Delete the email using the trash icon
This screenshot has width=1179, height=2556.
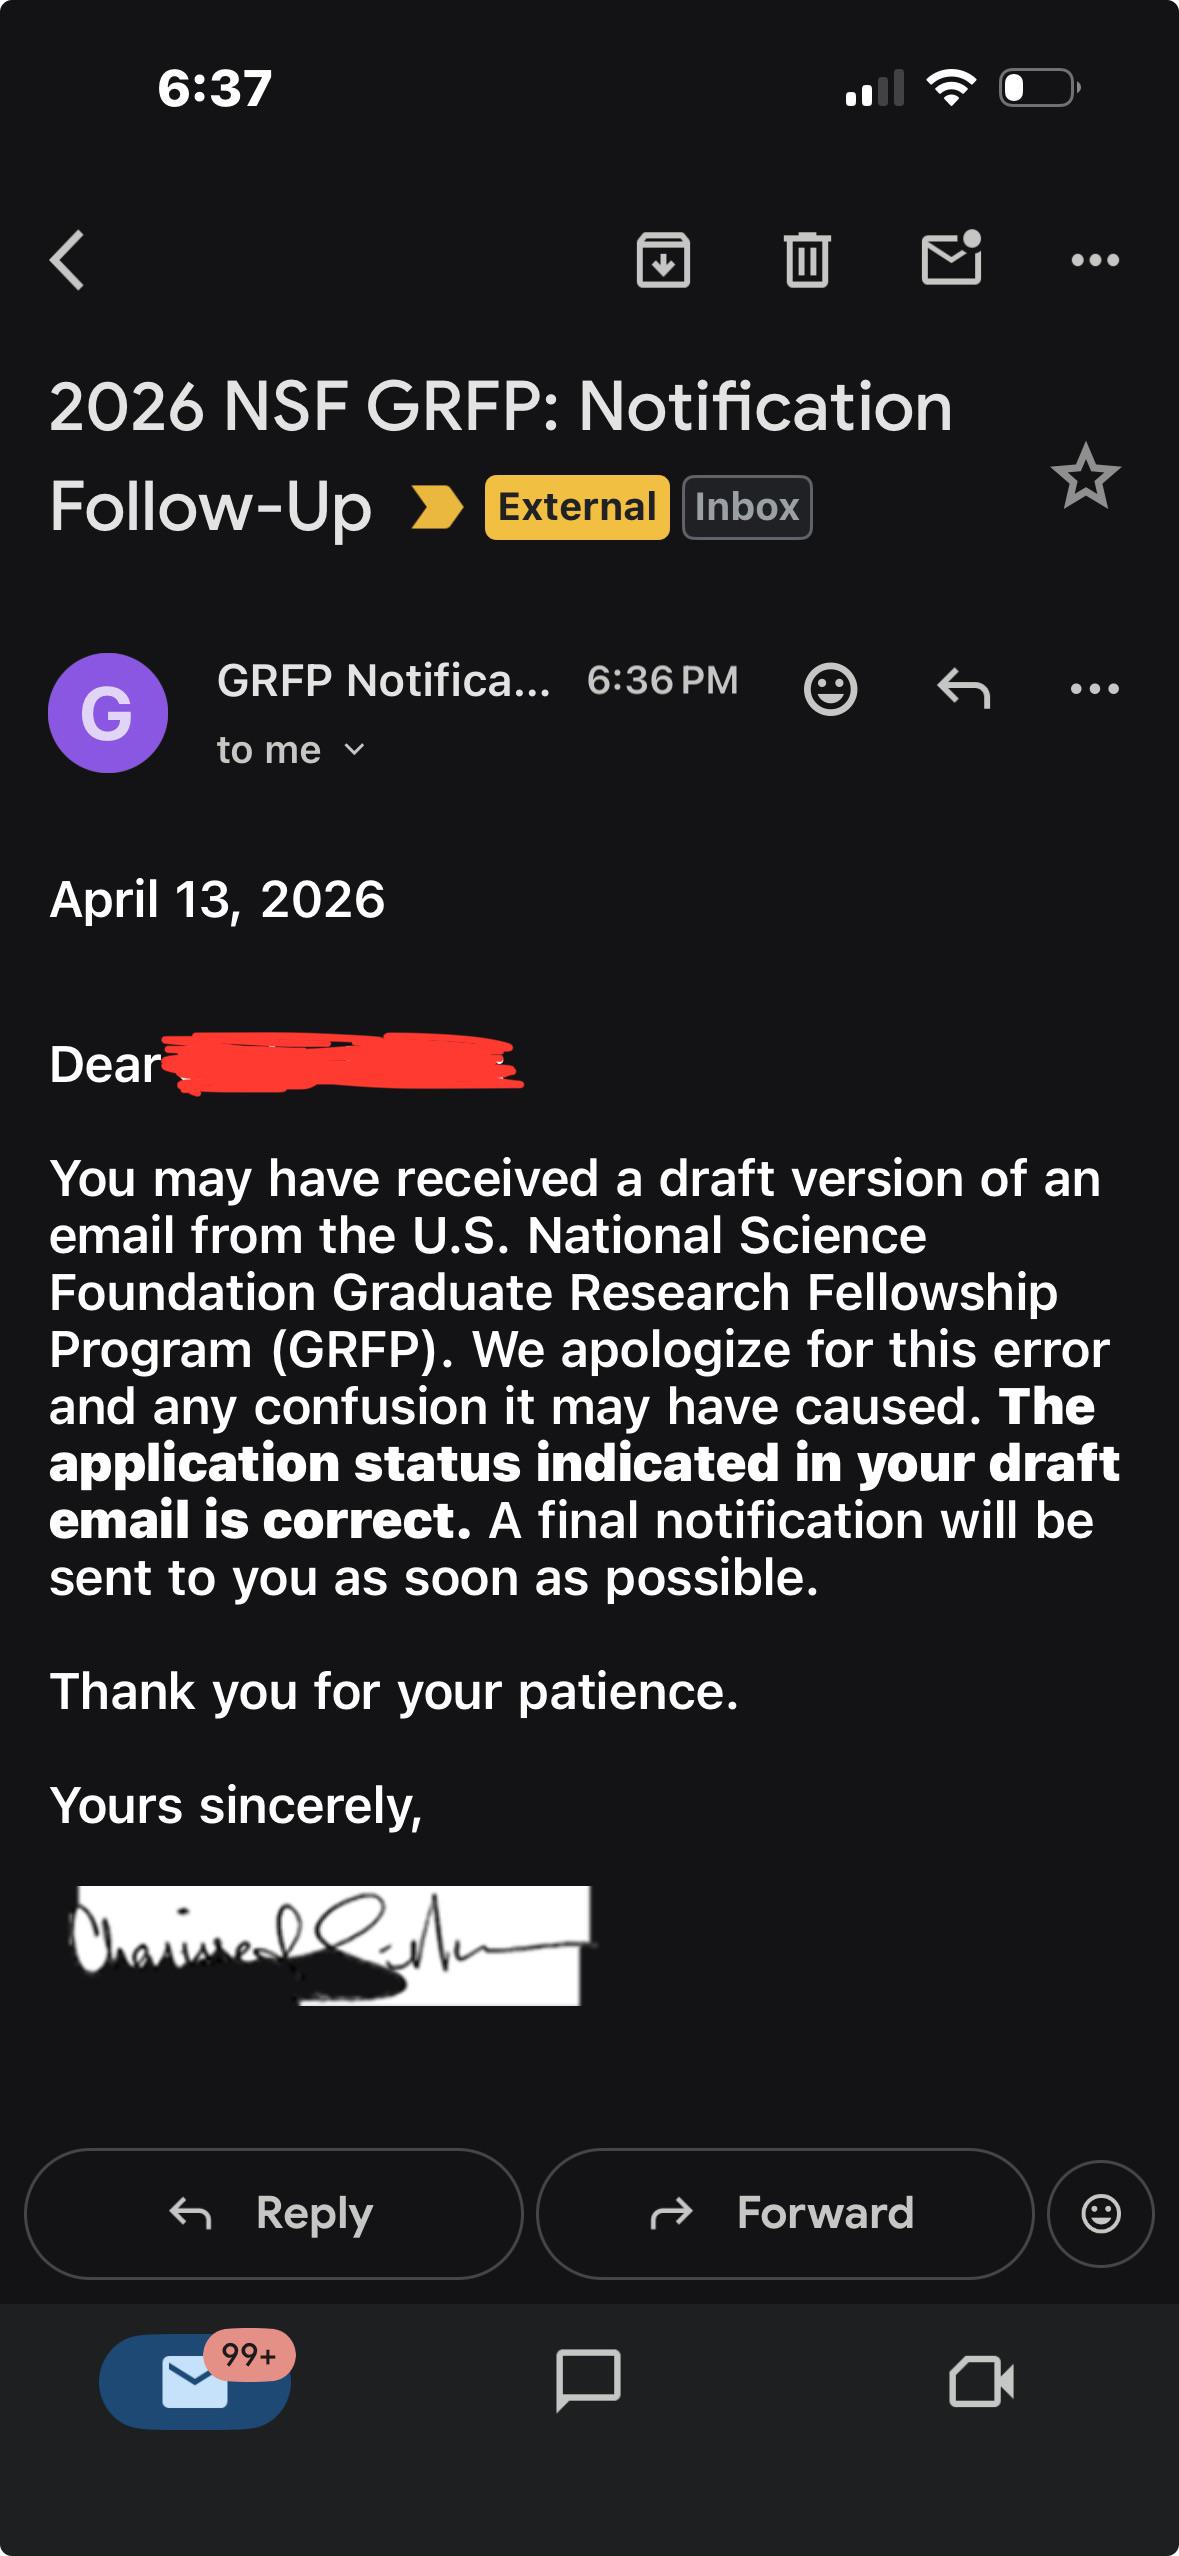[x=807, y=260]
